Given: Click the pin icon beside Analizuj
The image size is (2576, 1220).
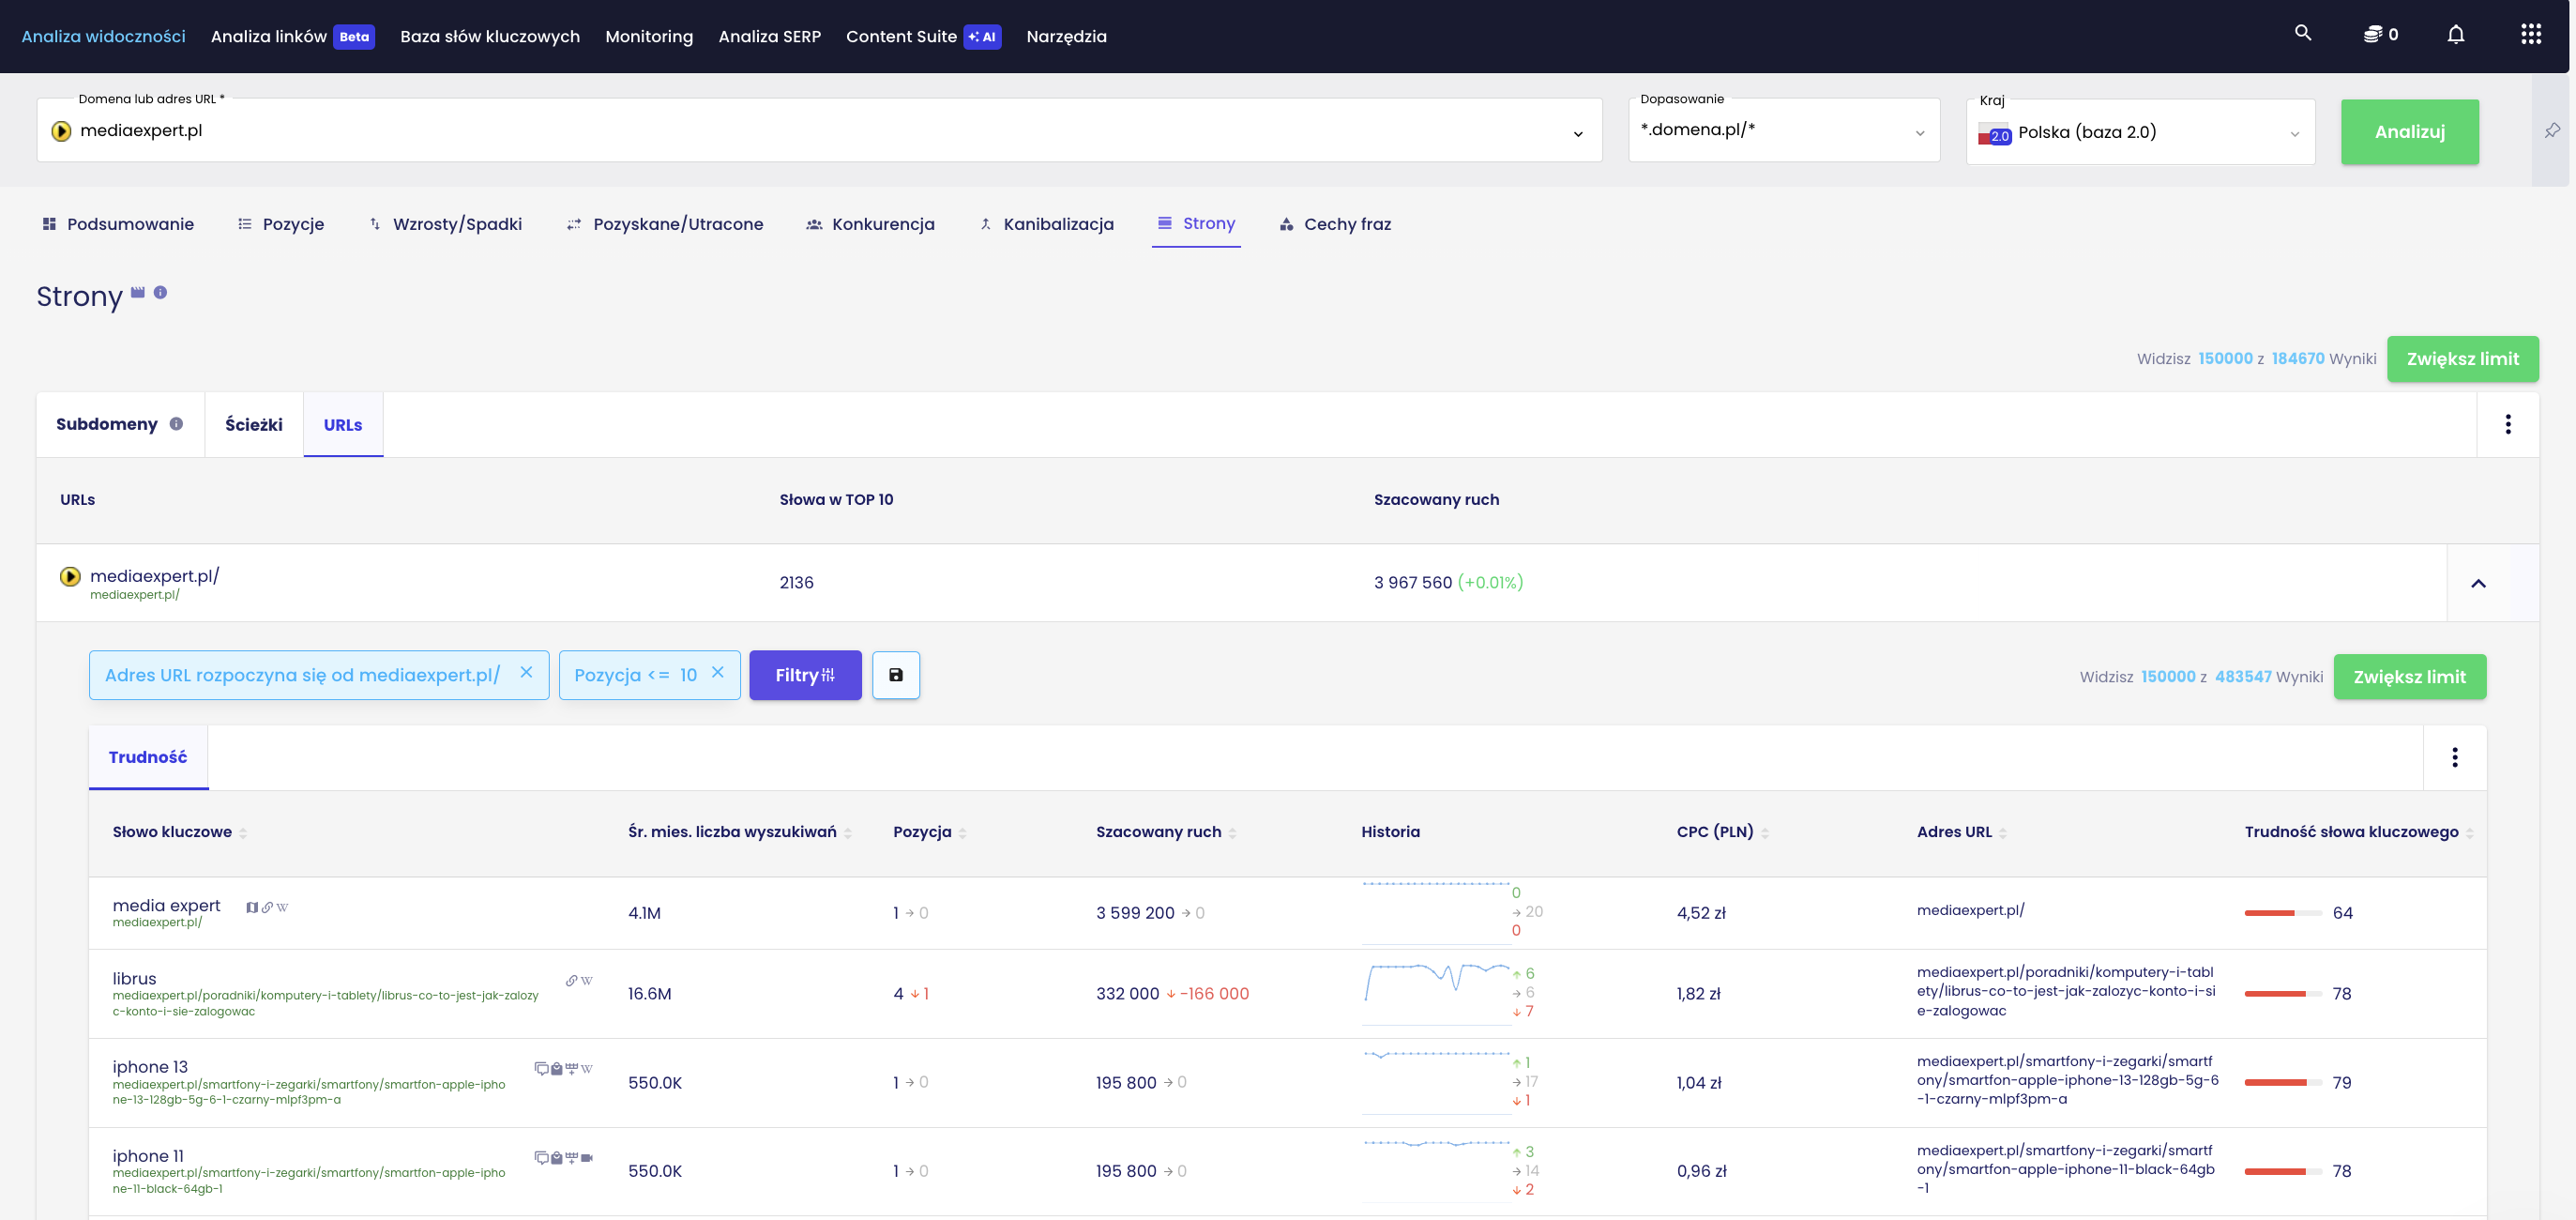Looking at the screenshot, I should tap(2552, 131).
